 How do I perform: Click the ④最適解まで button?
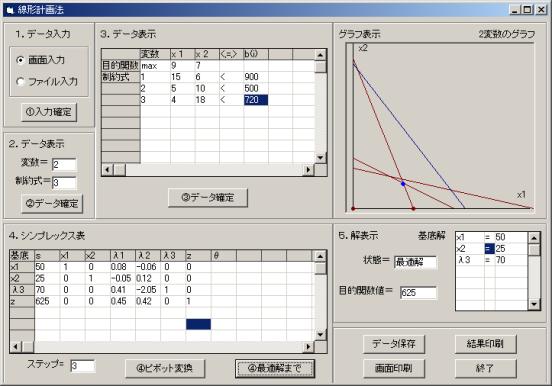(275, 368)
